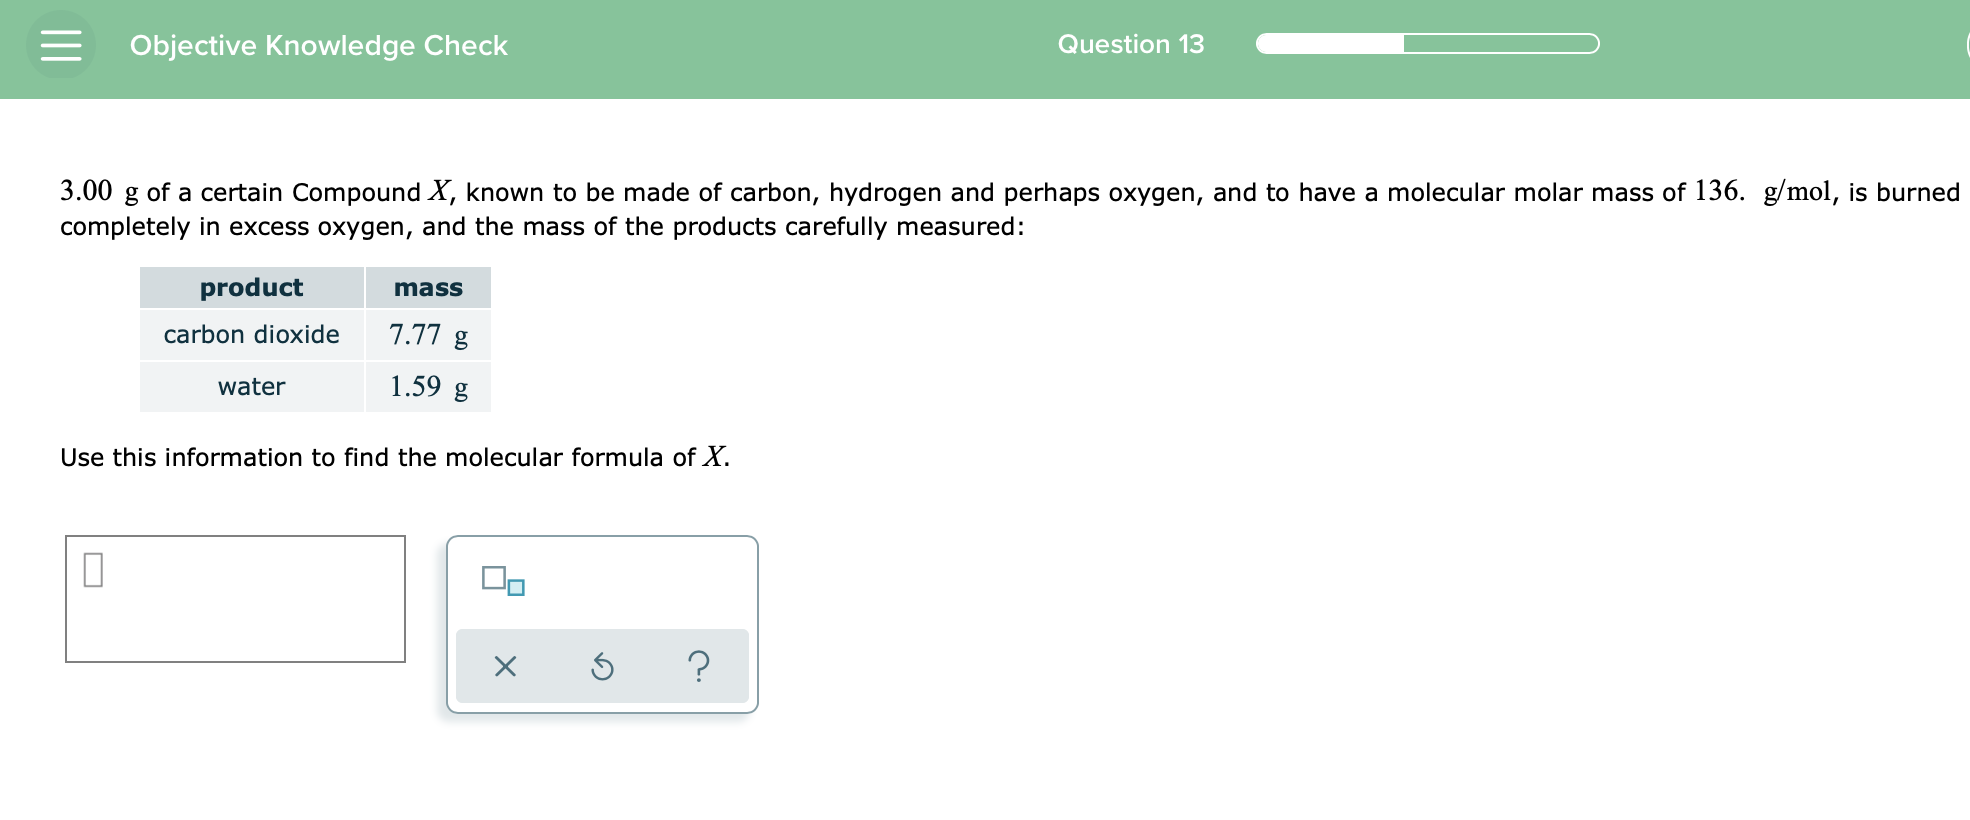1970x820 pixels.
Task: Select the Question 13 label
Action: click(x=1131, y=43)
